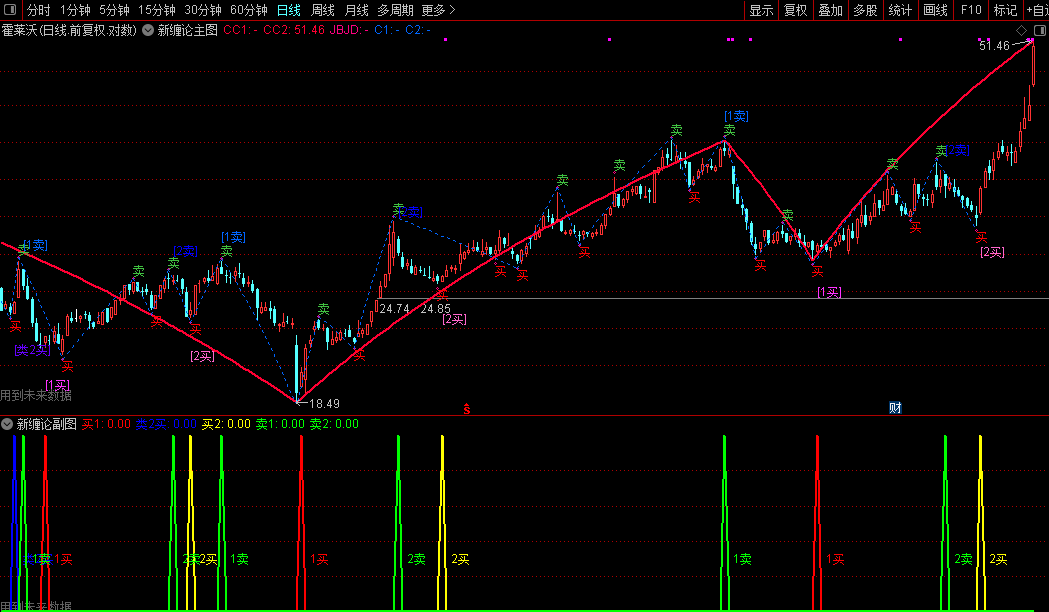The width and height of the screenshot is (1049, 612).
Task: Click the 18.49 low price label
Action: point(324,404)
